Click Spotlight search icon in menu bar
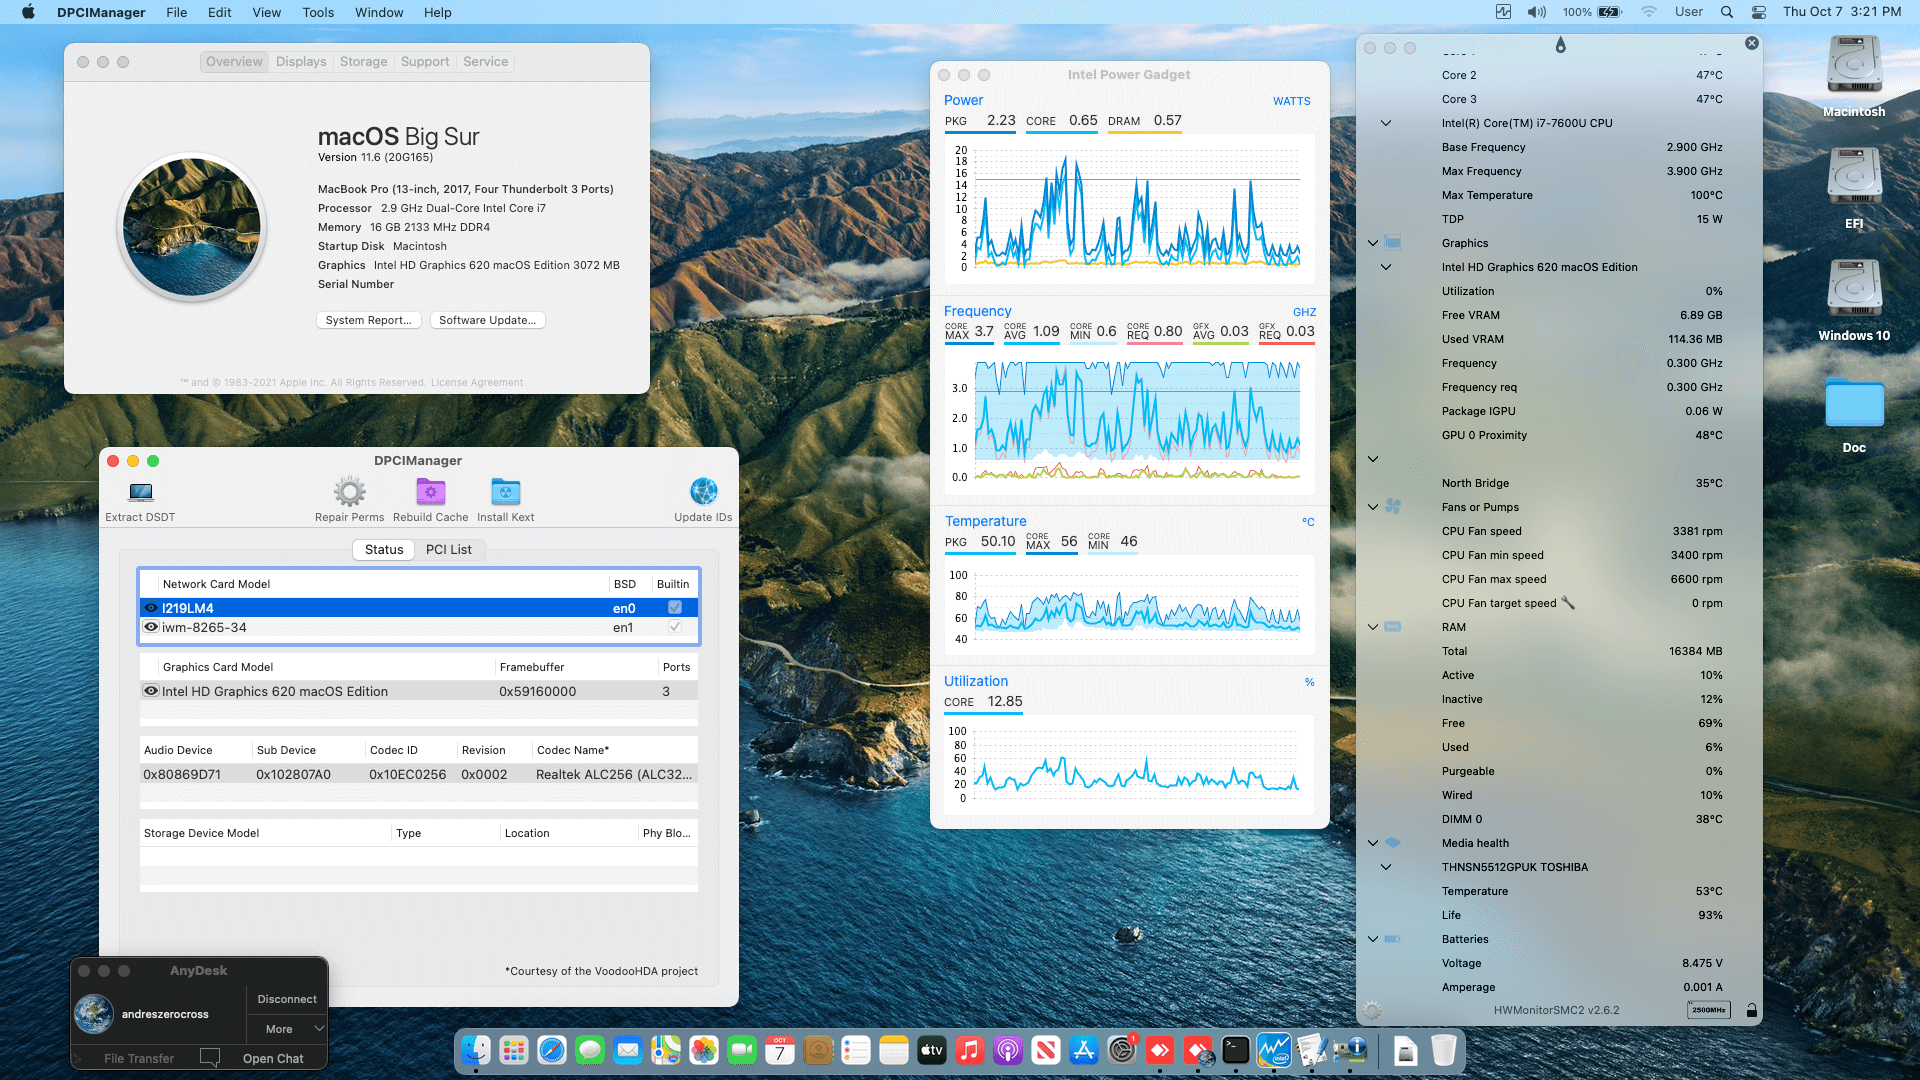The width and height of the screenshot is (1920, 1080). click(x=1727, y=12)
